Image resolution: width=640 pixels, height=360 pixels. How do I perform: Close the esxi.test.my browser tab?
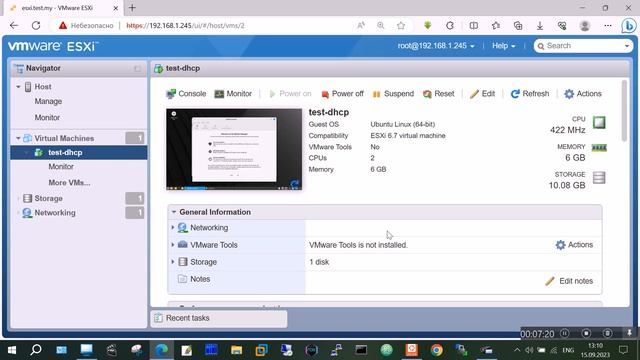tap(116, 8)
